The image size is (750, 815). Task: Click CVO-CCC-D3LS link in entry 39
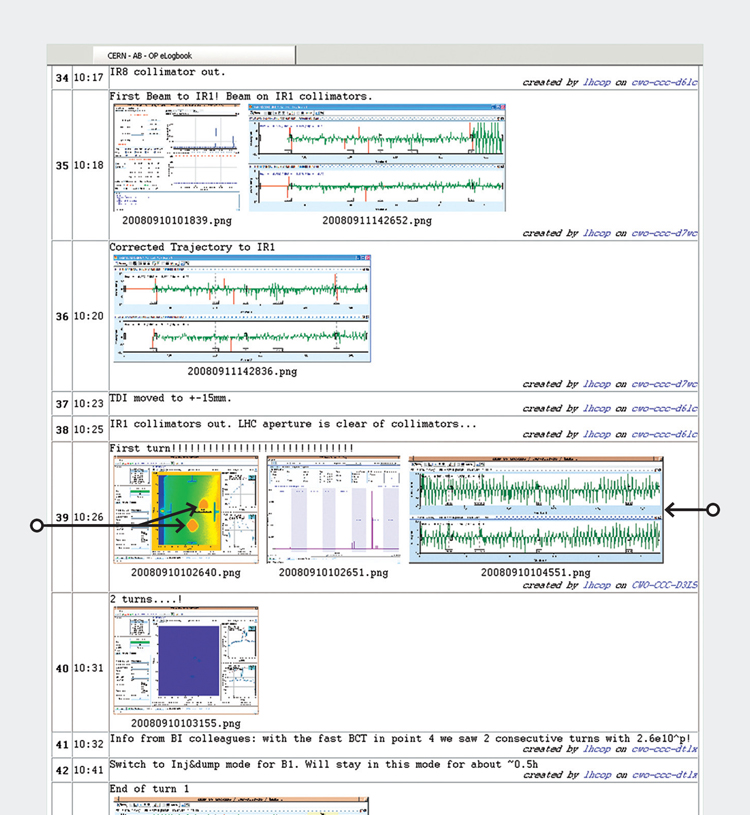point(664,585)
